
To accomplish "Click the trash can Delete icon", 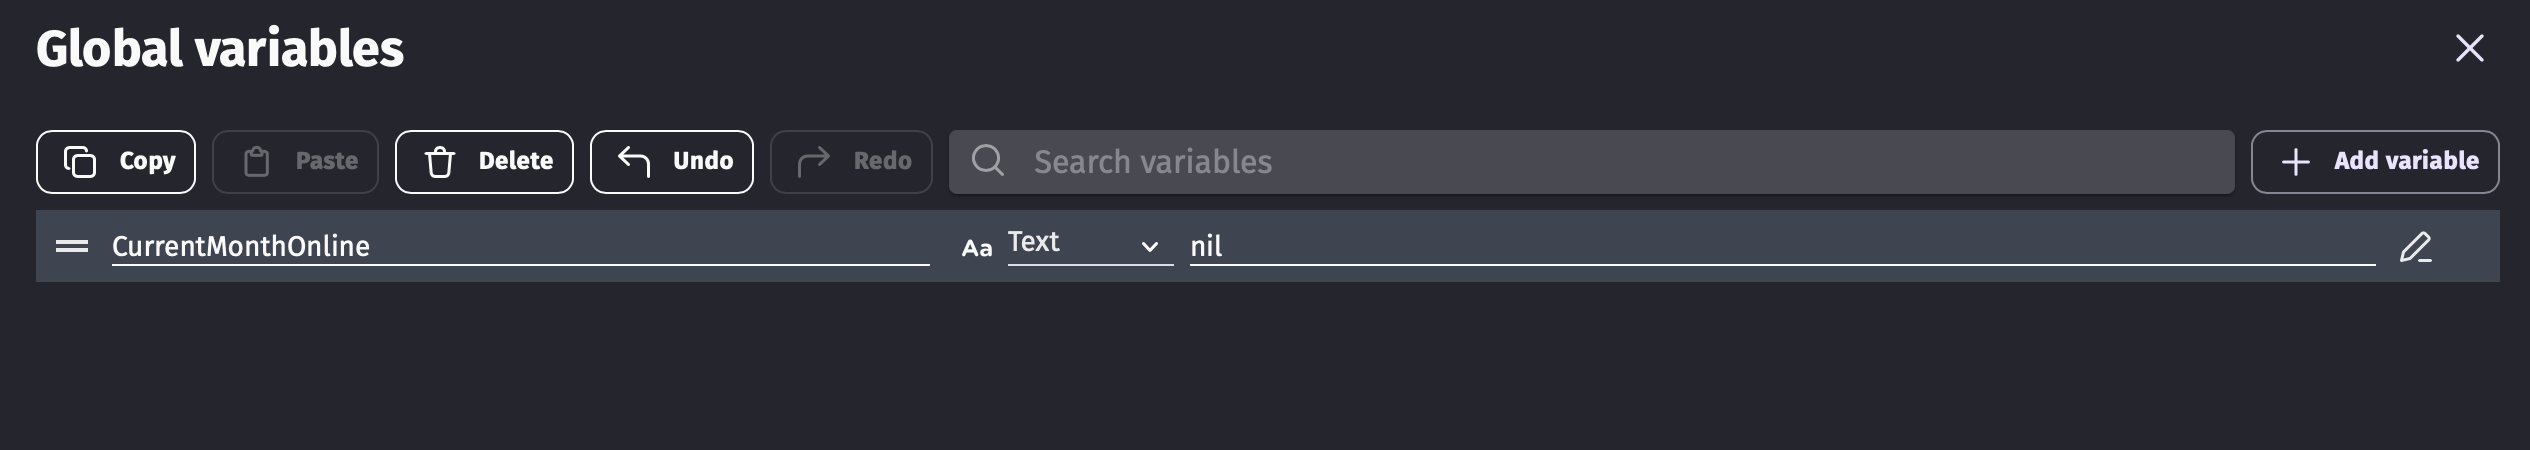I will pyautogui.click(x=440, y=162).
